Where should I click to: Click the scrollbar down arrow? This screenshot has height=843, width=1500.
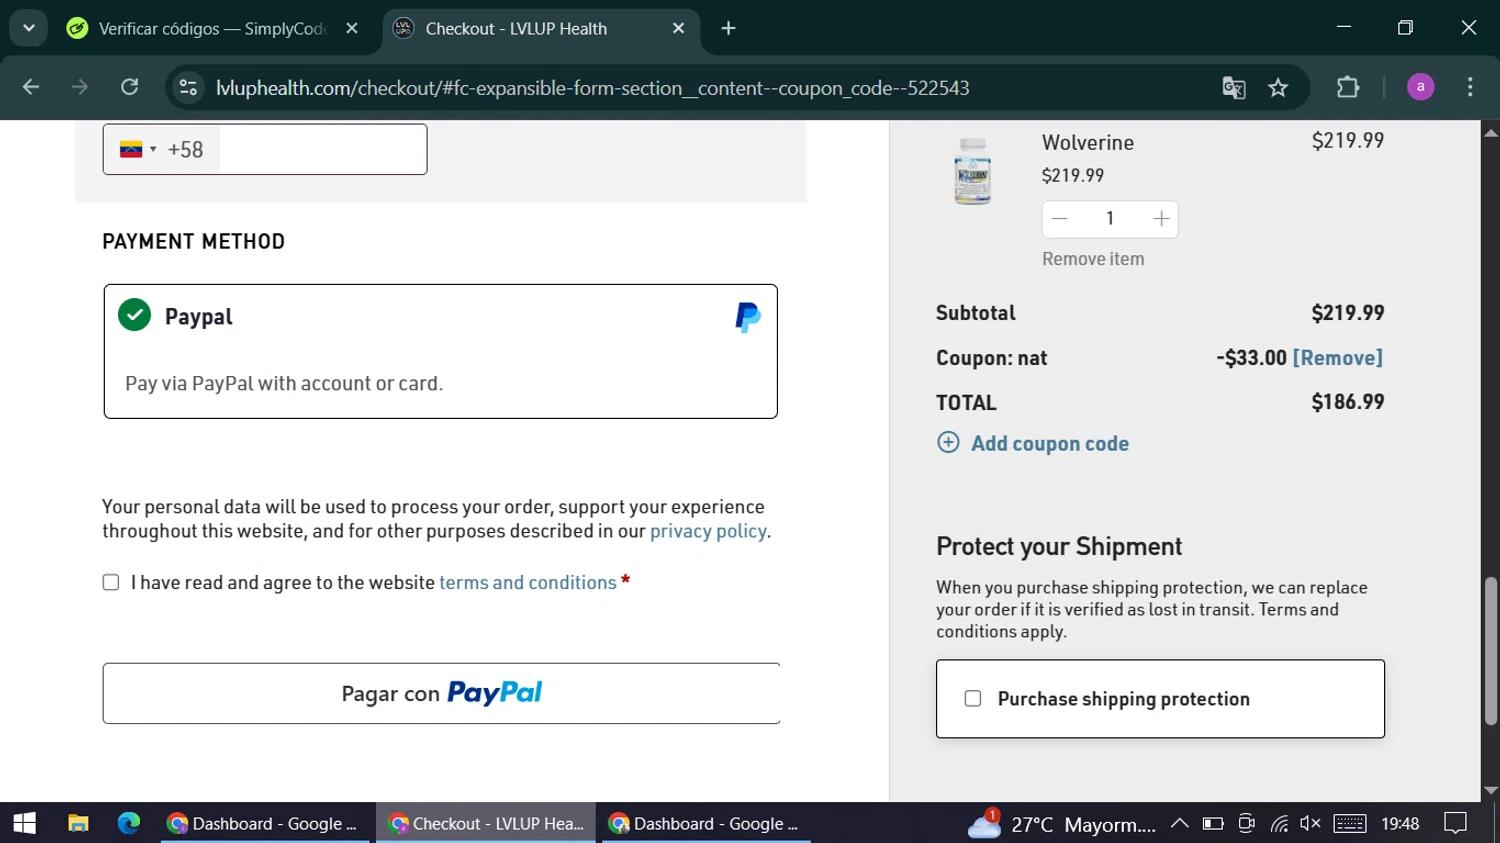[1491, 790]
